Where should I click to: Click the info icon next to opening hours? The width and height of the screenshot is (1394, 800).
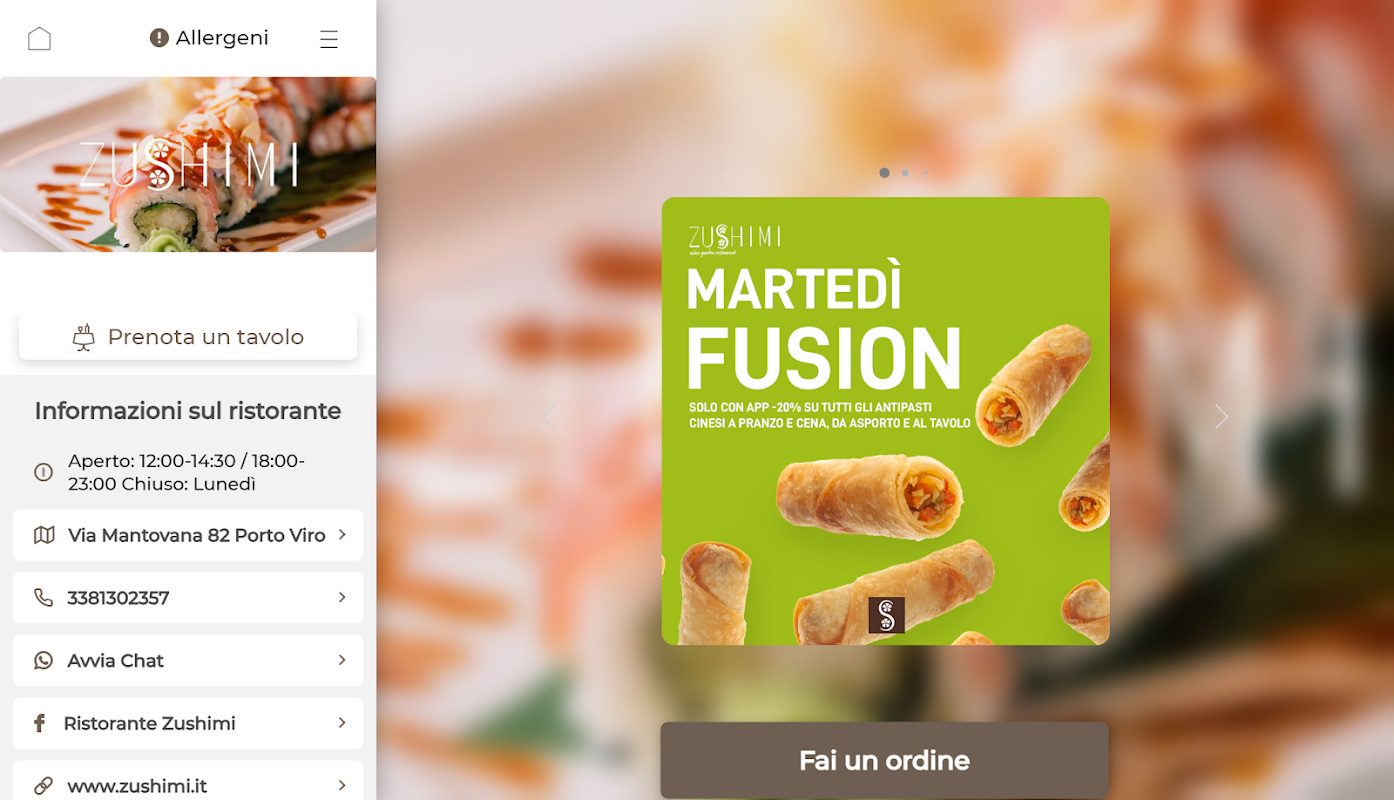(43, 472)
